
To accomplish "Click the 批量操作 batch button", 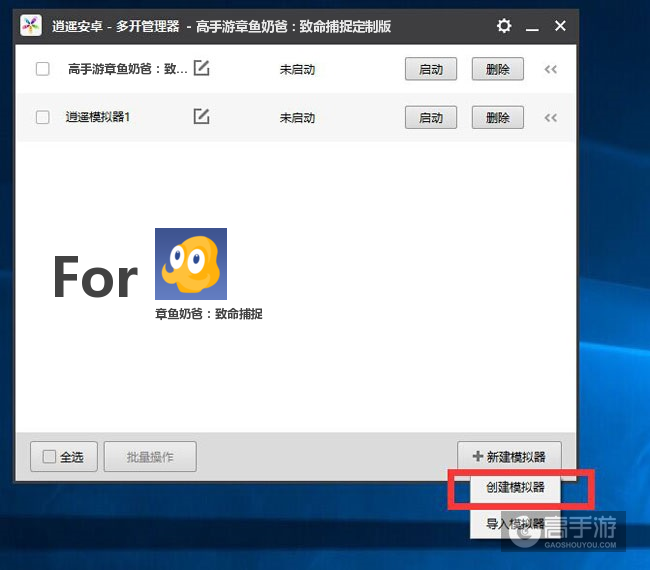I will 150,457.
